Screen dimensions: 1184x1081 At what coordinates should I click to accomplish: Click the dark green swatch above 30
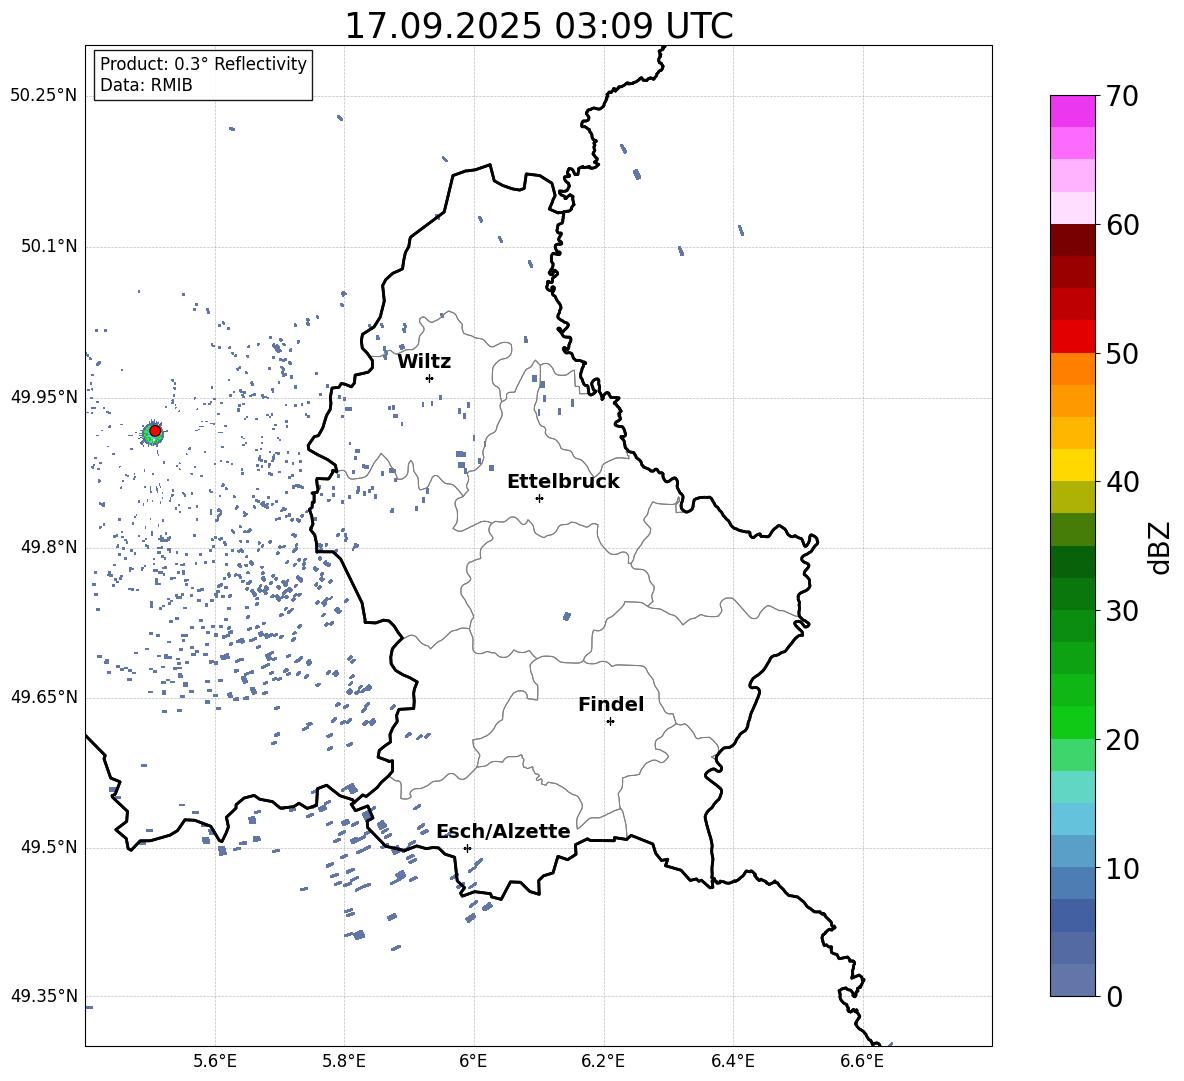[x=1073, y=594]
